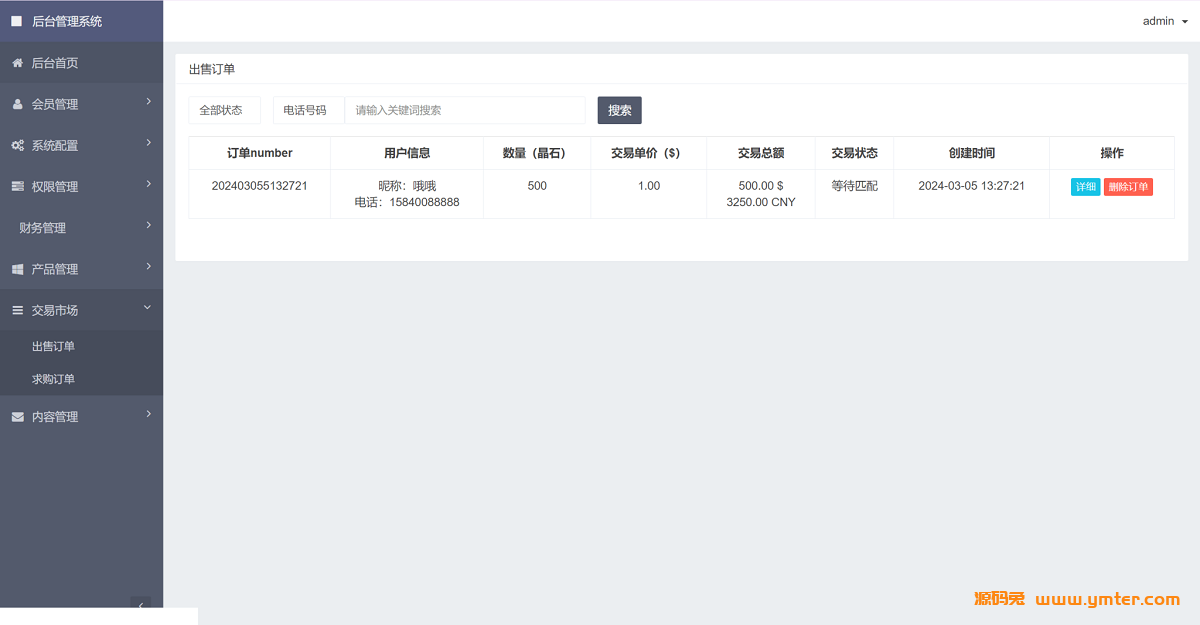The image size is (1200, 625).
Task: Click the 创建时间 column header
Action: click(972, 153)
